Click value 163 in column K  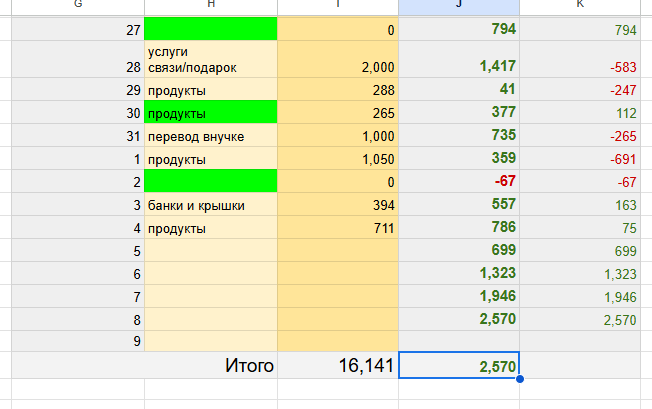click(580, 204)
